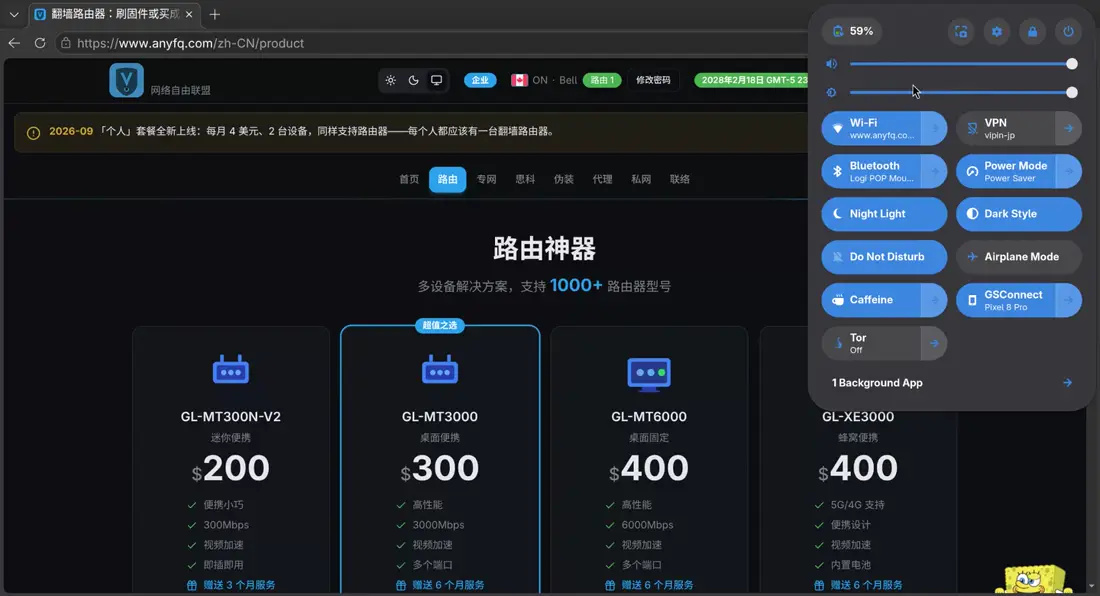Mute audio via the speaker icon

(x=832, y=64)
